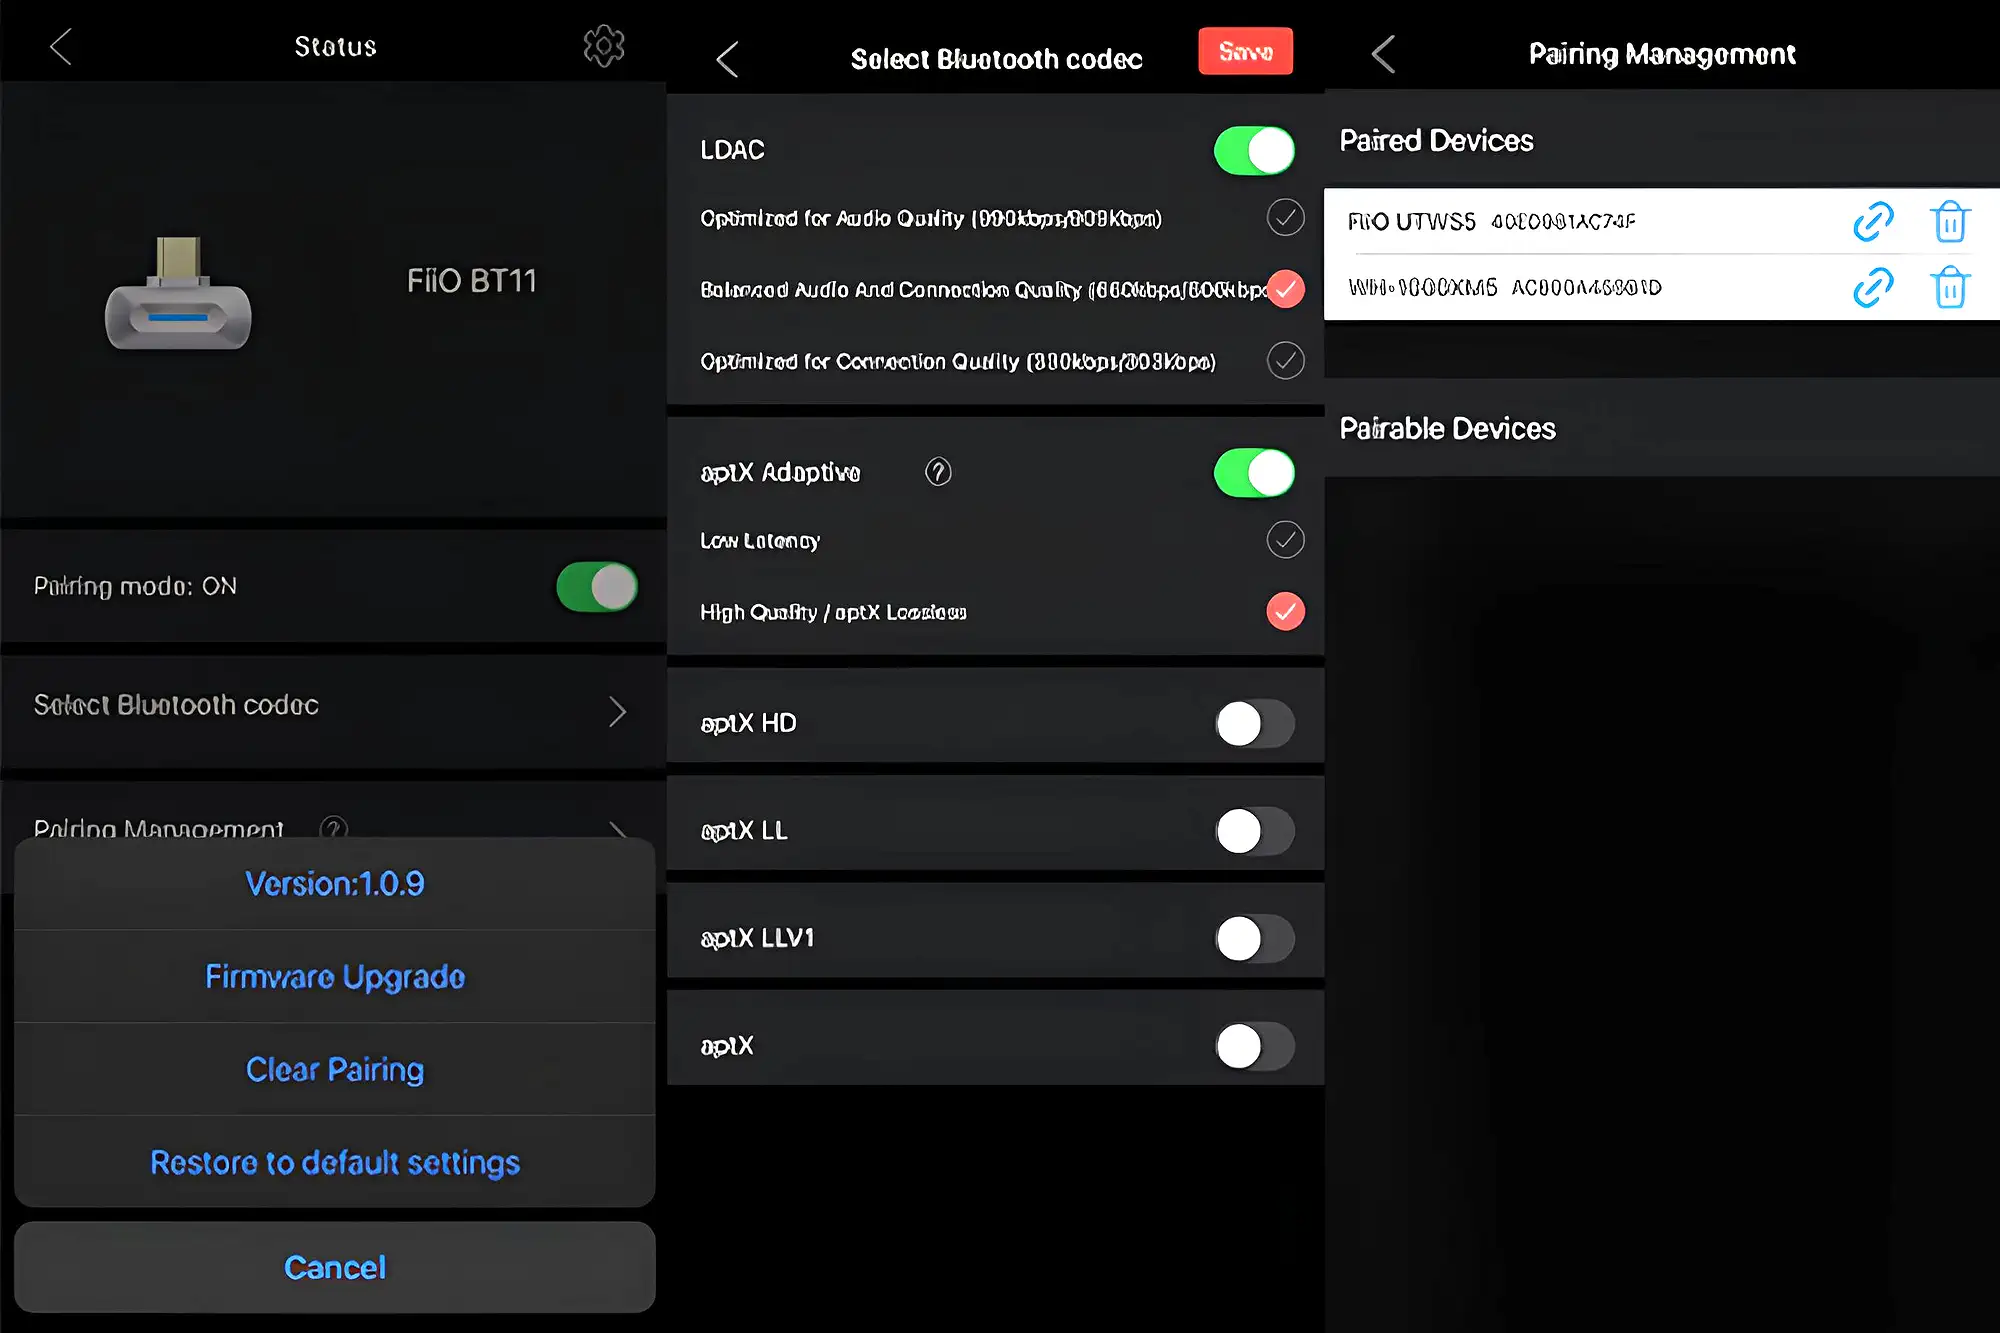The image size is (2000, 1333).
Task: Go back from Pairing Management screen
Action: tap(1383, 54)
